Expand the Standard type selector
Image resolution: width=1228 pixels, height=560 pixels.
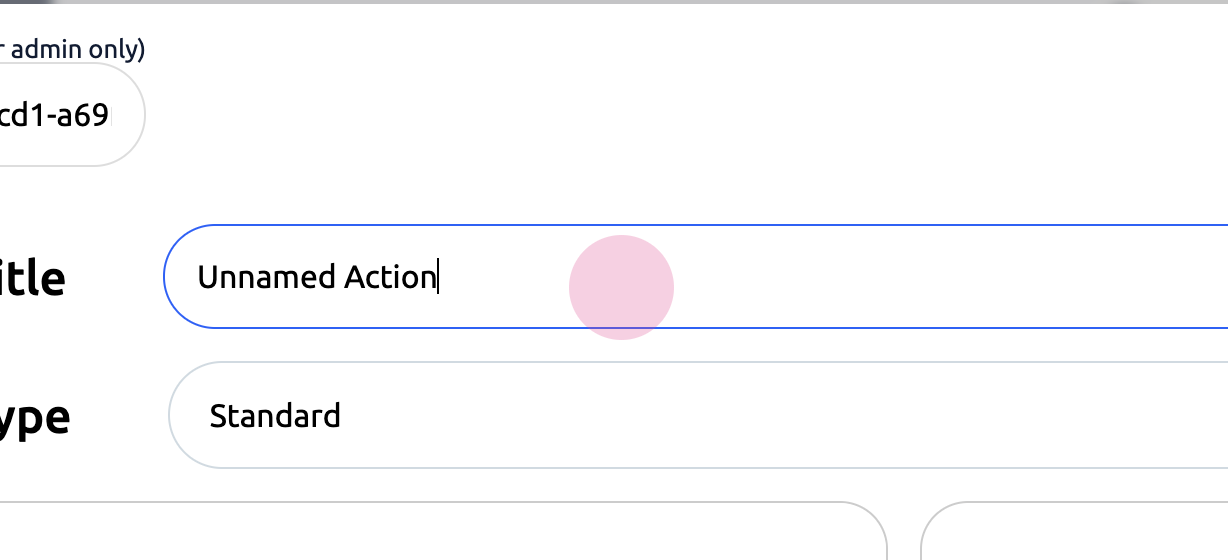tap(1000, 415)
